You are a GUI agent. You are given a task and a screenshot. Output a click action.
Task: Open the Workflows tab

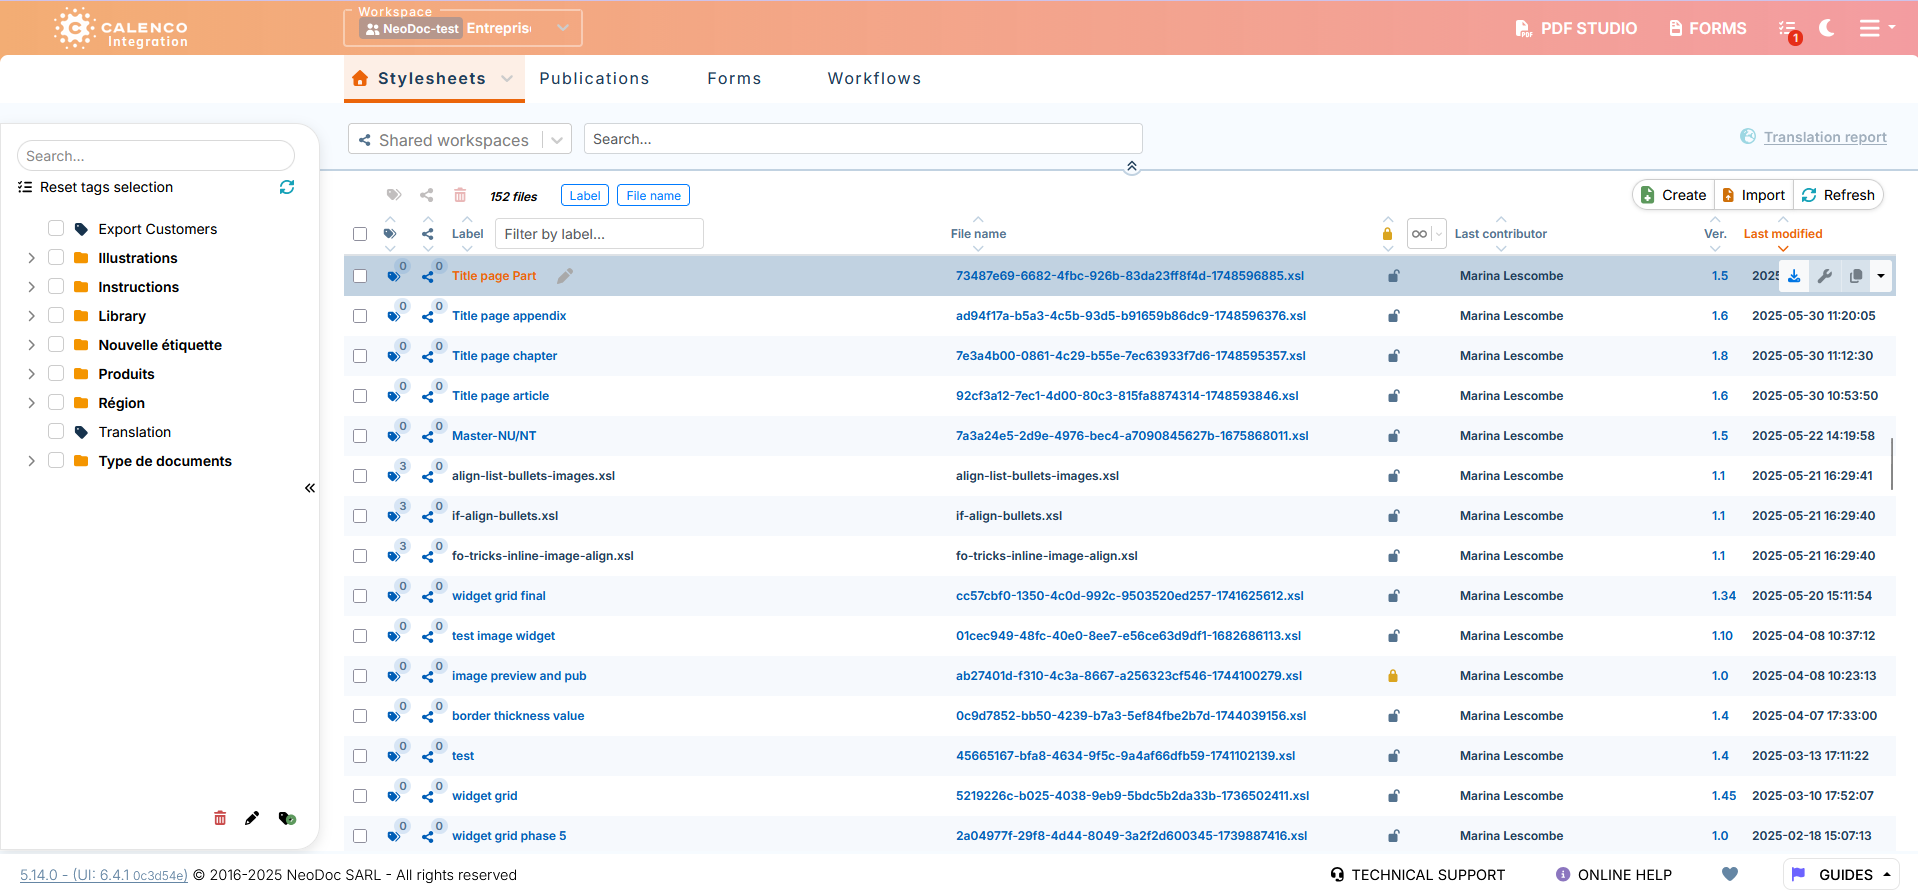(x=874, y=79)
